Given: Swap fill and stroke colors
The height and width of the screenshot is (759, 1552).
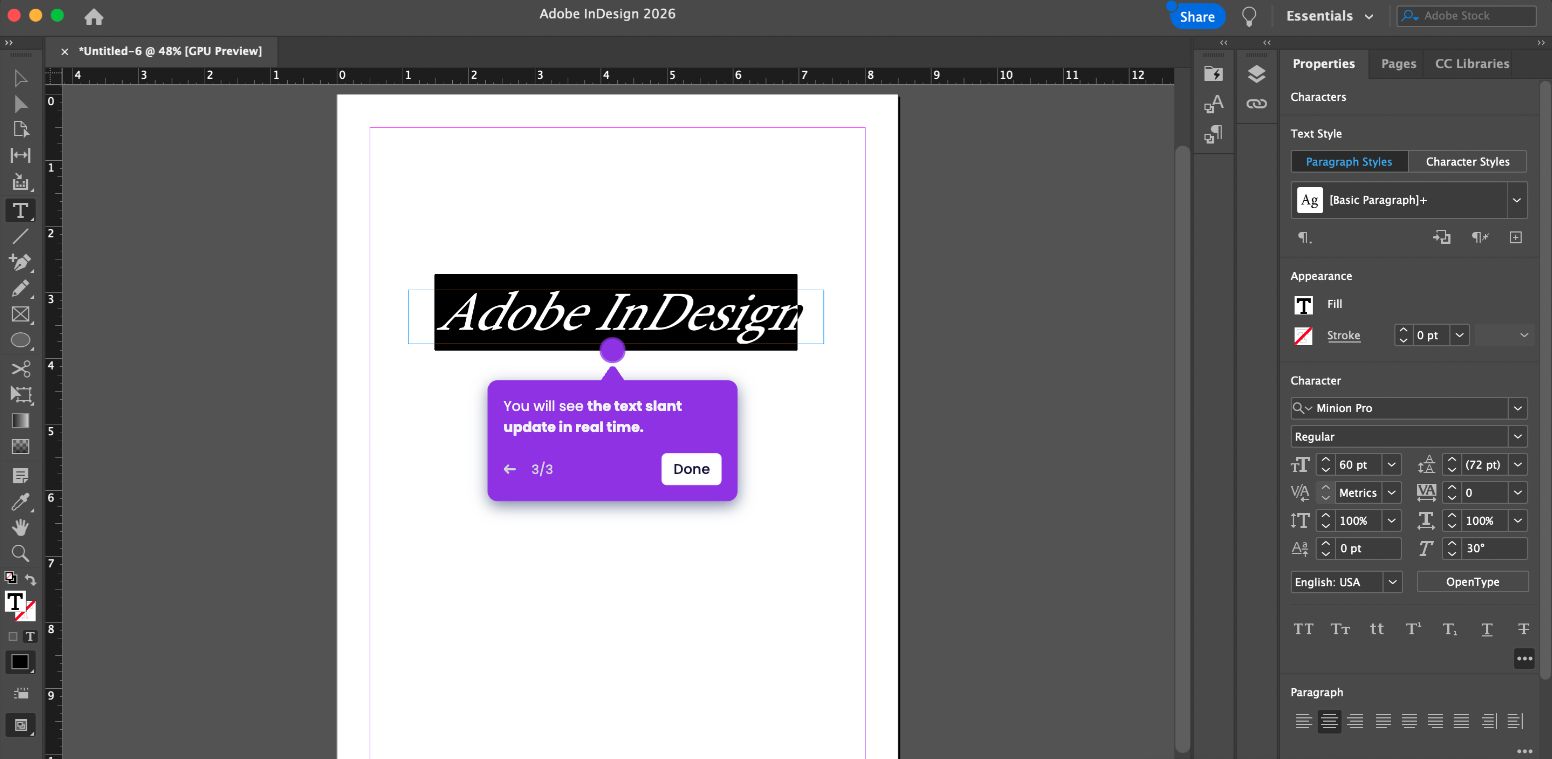Looking at the screenshot, I should pyautogui.click(x=31, y=580).
